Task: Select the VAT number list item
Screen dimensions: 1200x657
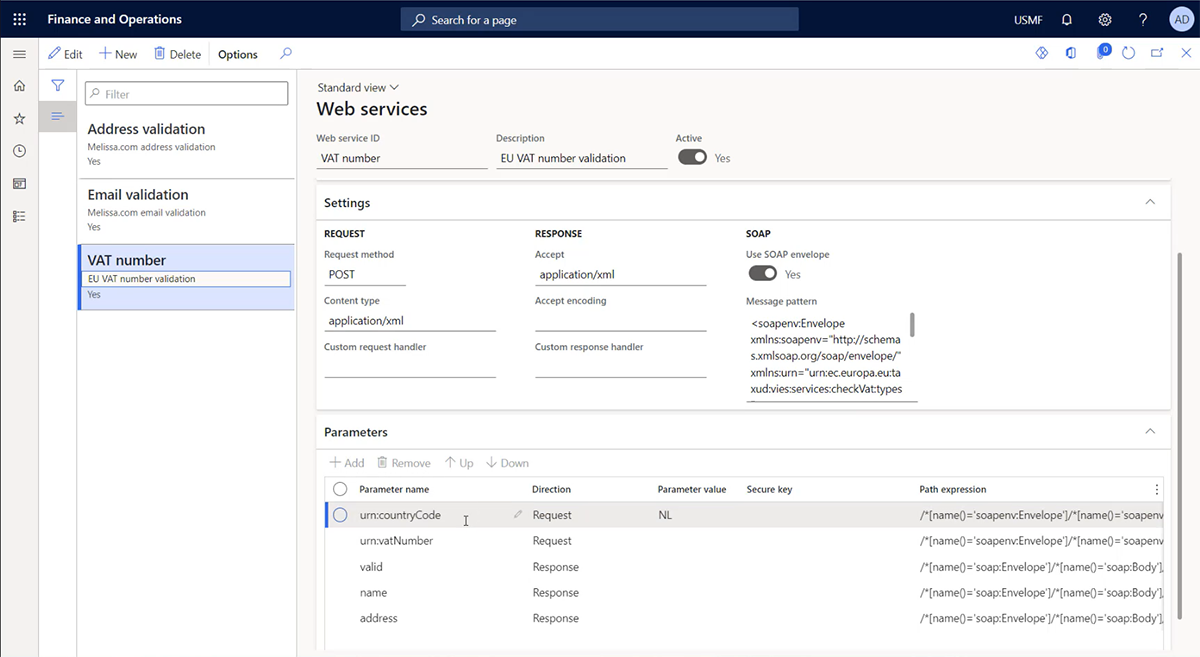Action: [186, 277]
